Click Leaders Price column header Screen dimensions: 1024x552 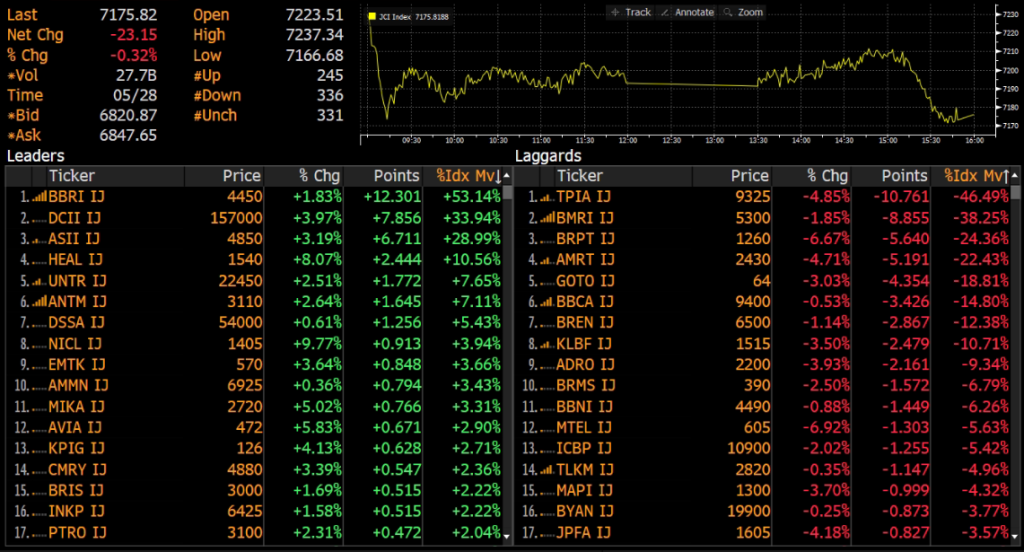pos(242,176)
